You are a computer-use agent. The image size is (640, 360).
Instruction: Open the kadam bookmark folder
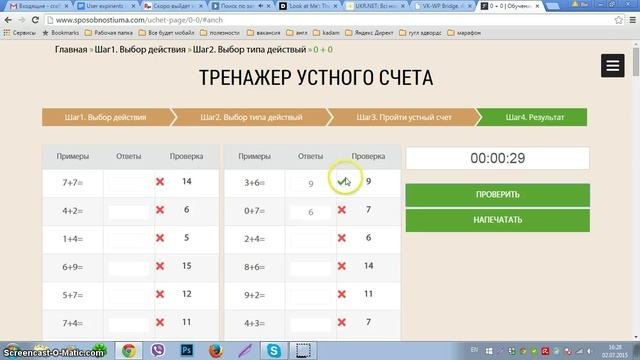coord(326,33)
